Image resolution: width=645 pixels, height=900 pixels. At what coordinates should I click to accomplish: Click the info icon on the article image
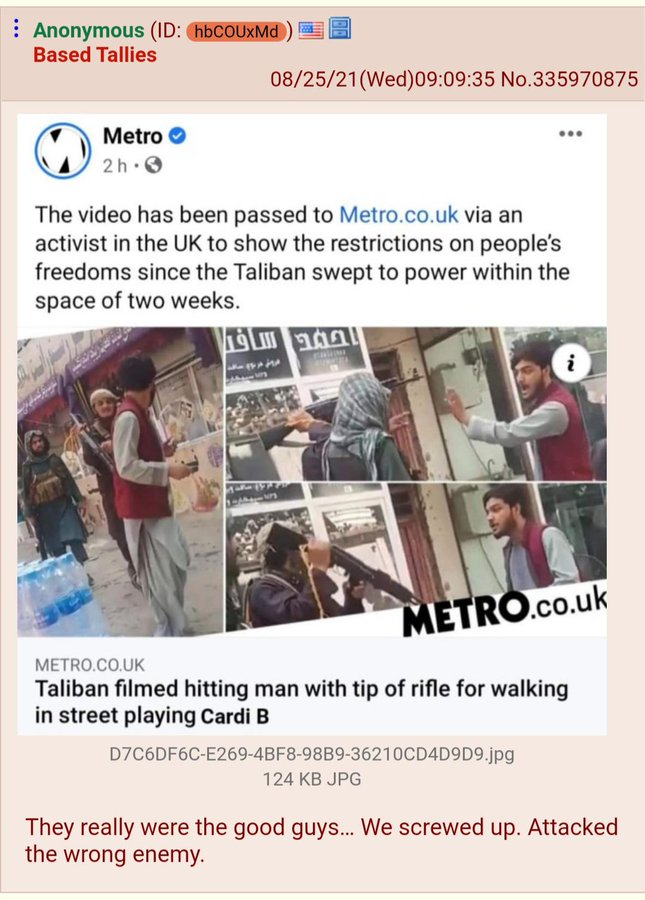(571, 363)
